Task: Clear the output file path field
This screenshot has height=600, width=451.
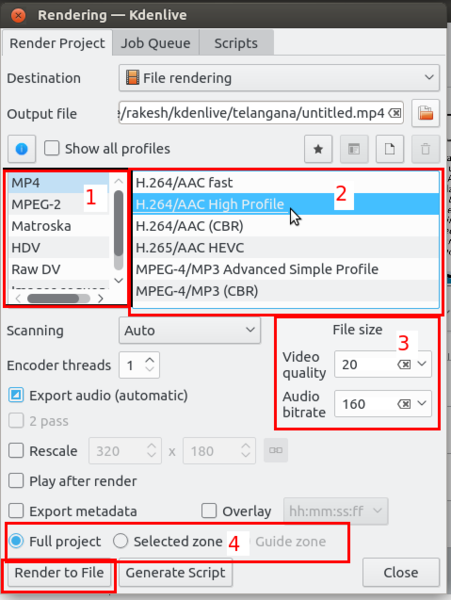Action: click(x=395, y=113)
